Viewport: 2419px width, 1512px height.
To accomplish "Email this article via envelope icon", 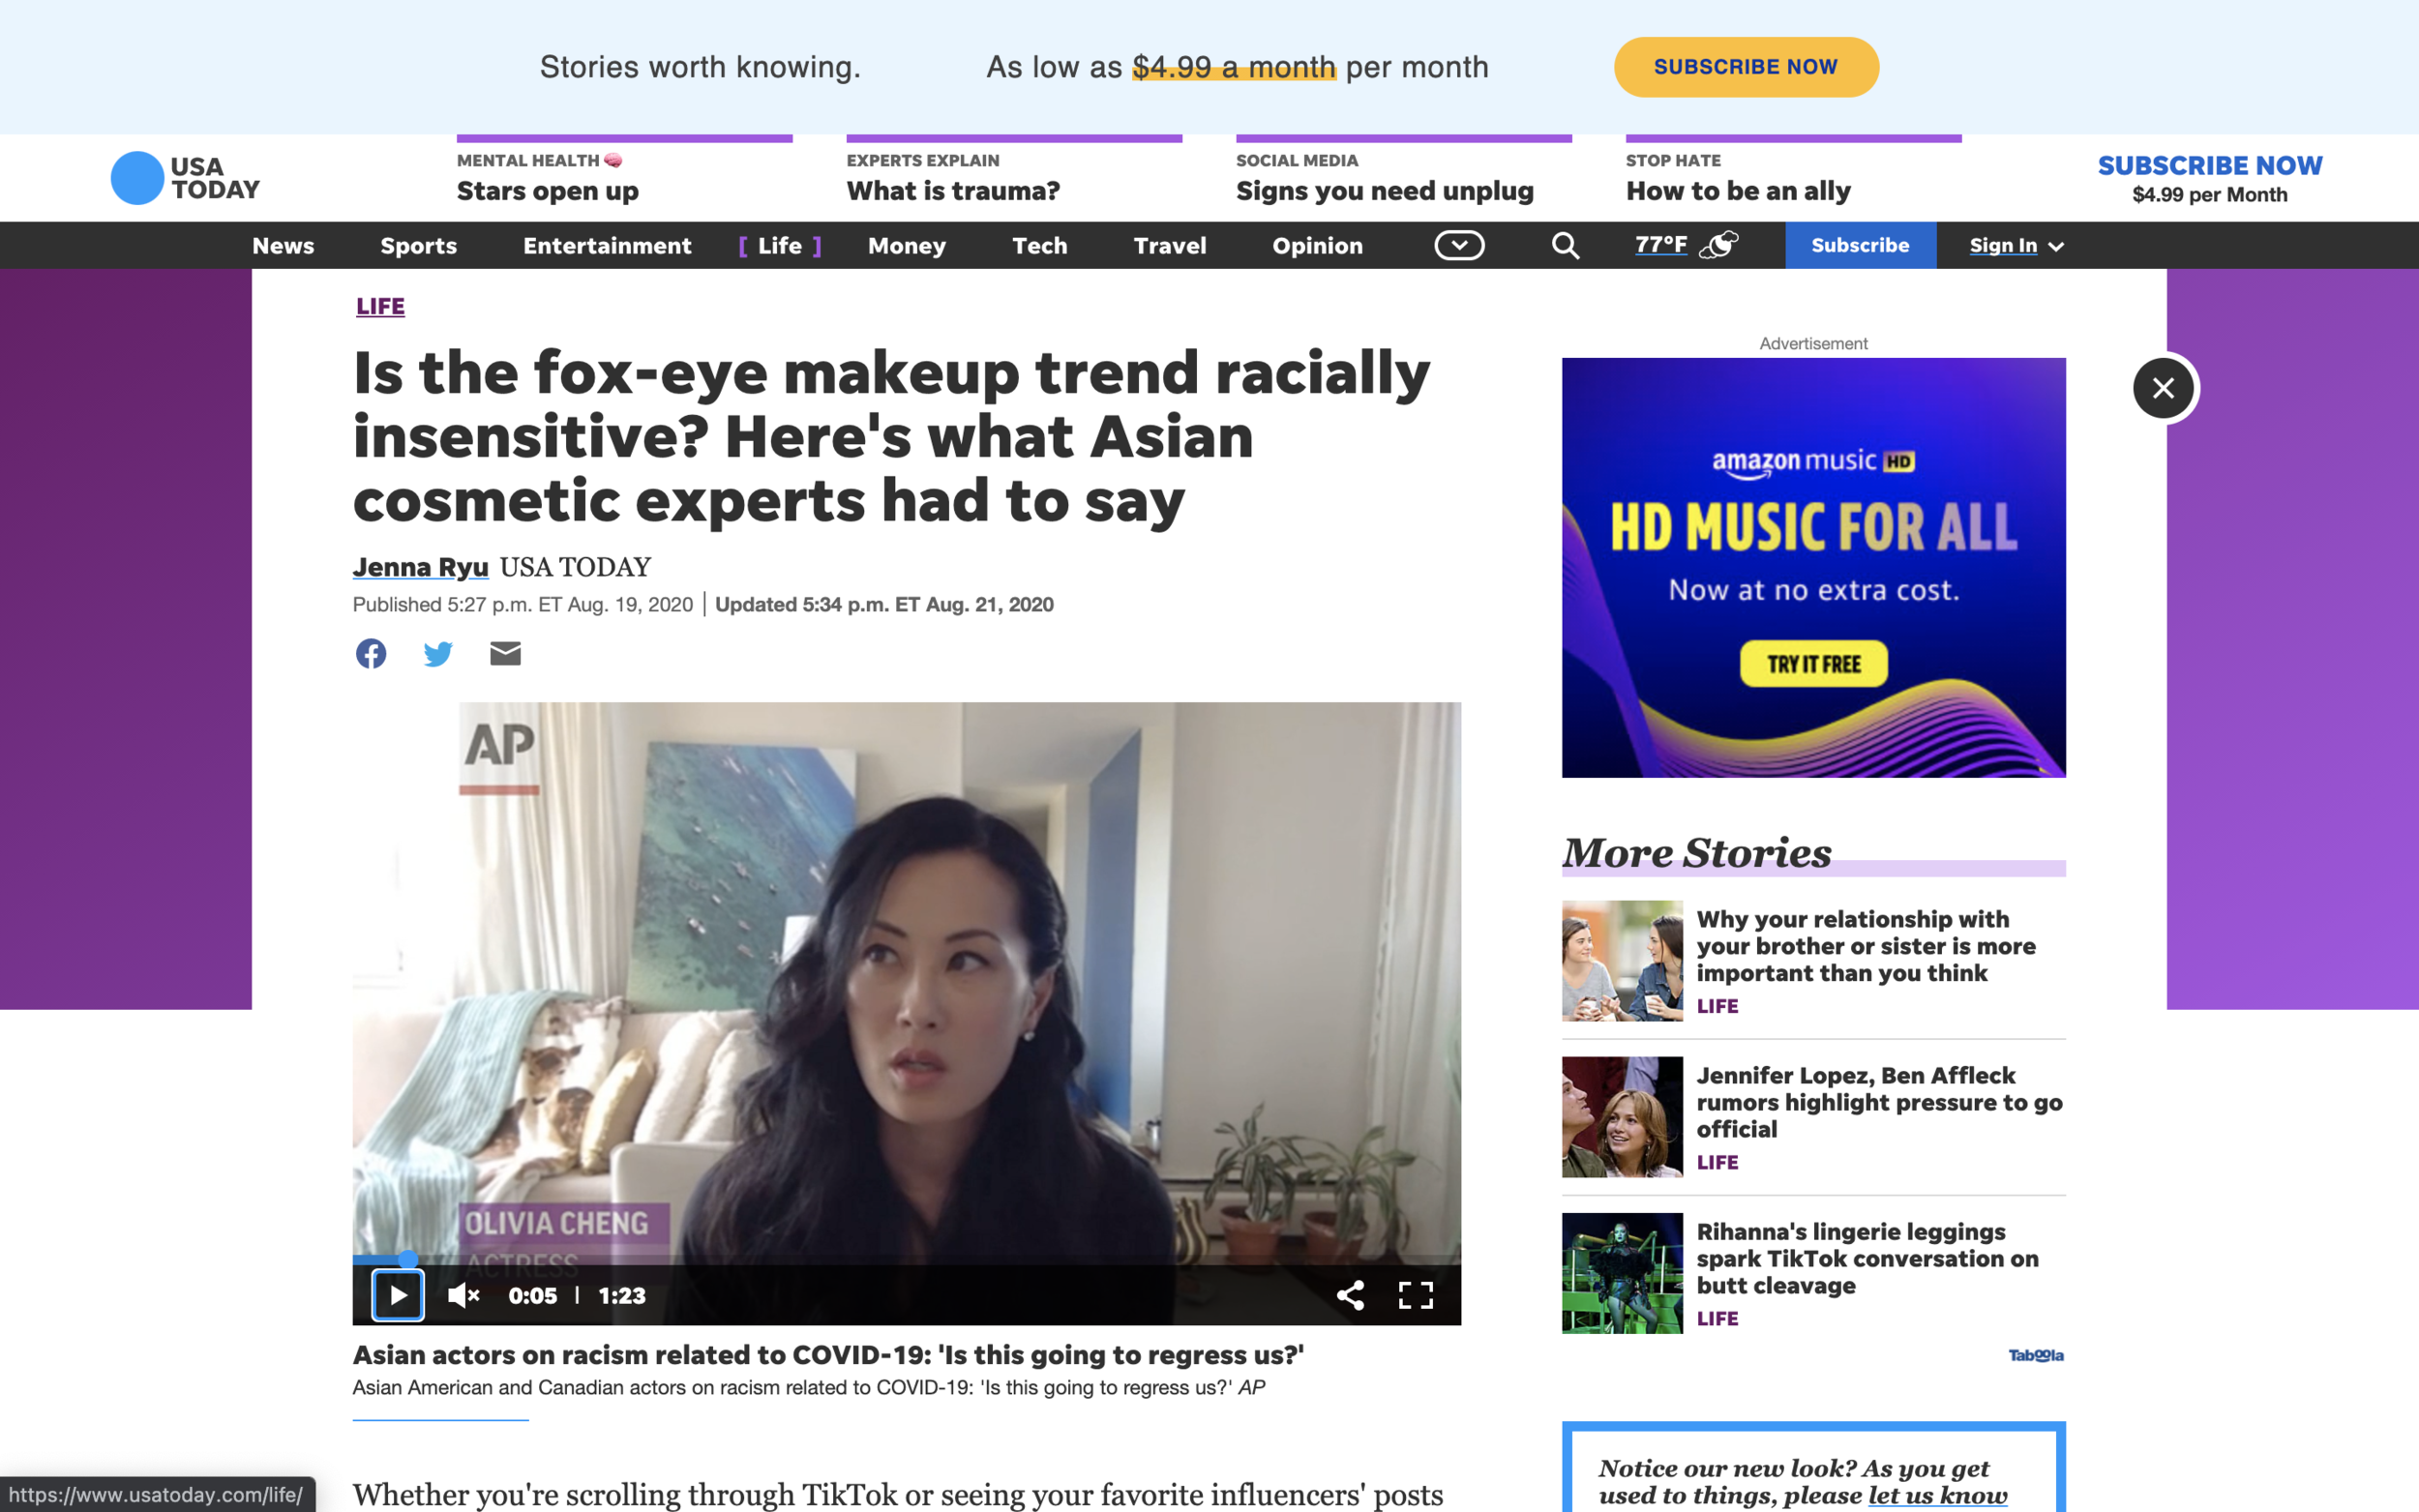I will pos(505,654).
